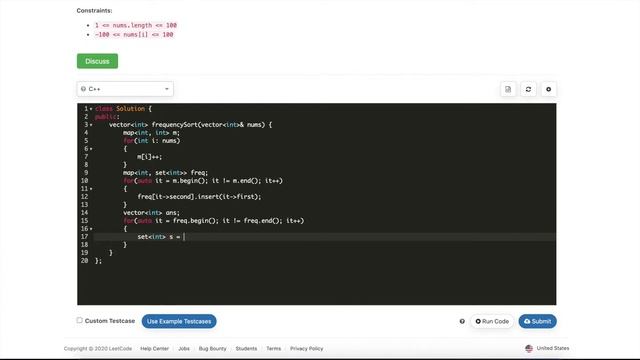Click Use Example Testcases button

(179, 321)
